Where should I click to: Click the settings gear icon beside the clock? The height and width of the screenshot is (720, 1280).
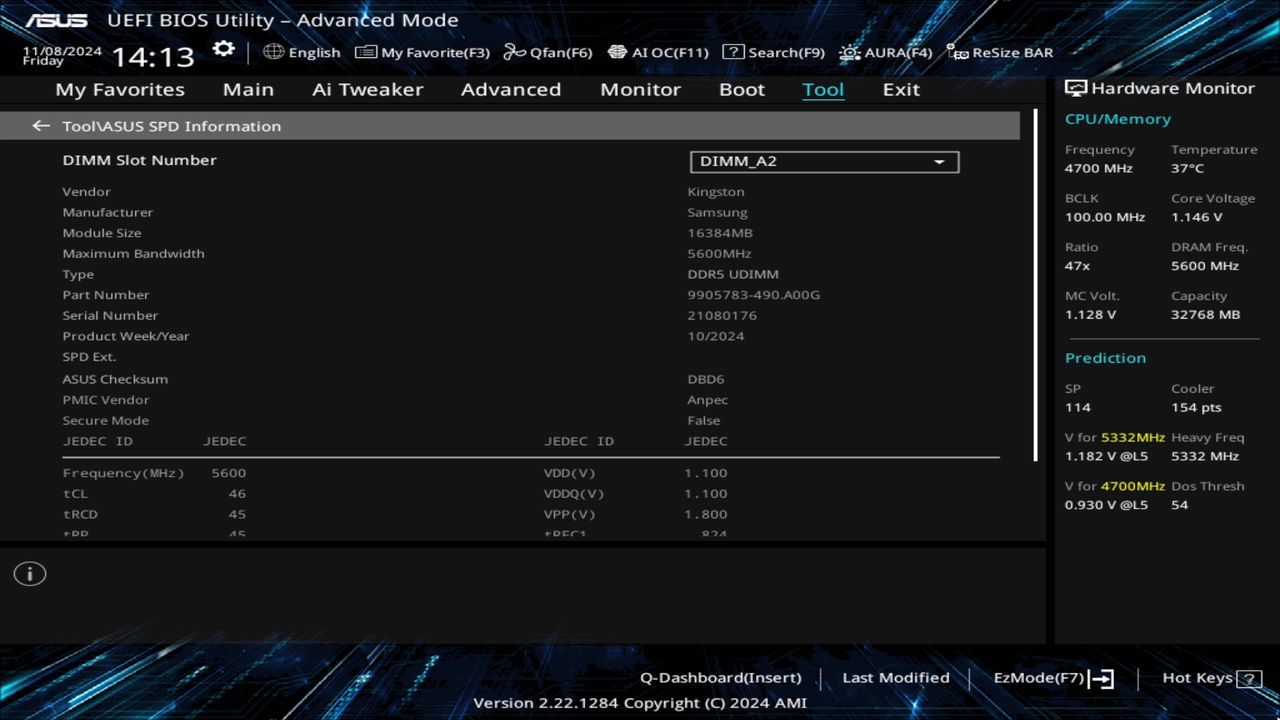(223, 49)
